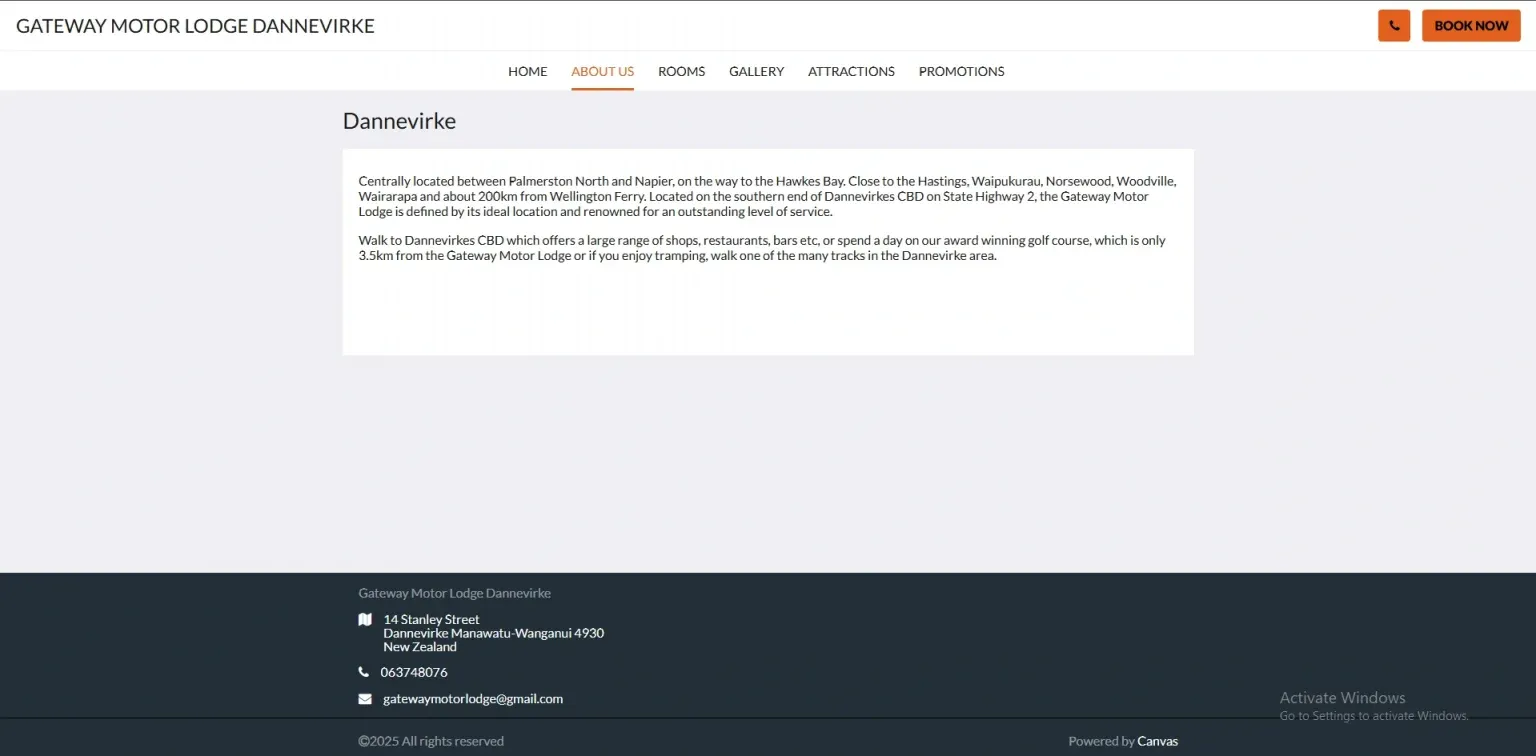The height and width of the screenshot is (756, 1536).
Task: Click the orange phone call icon button
Action: tap(1393, 26)
